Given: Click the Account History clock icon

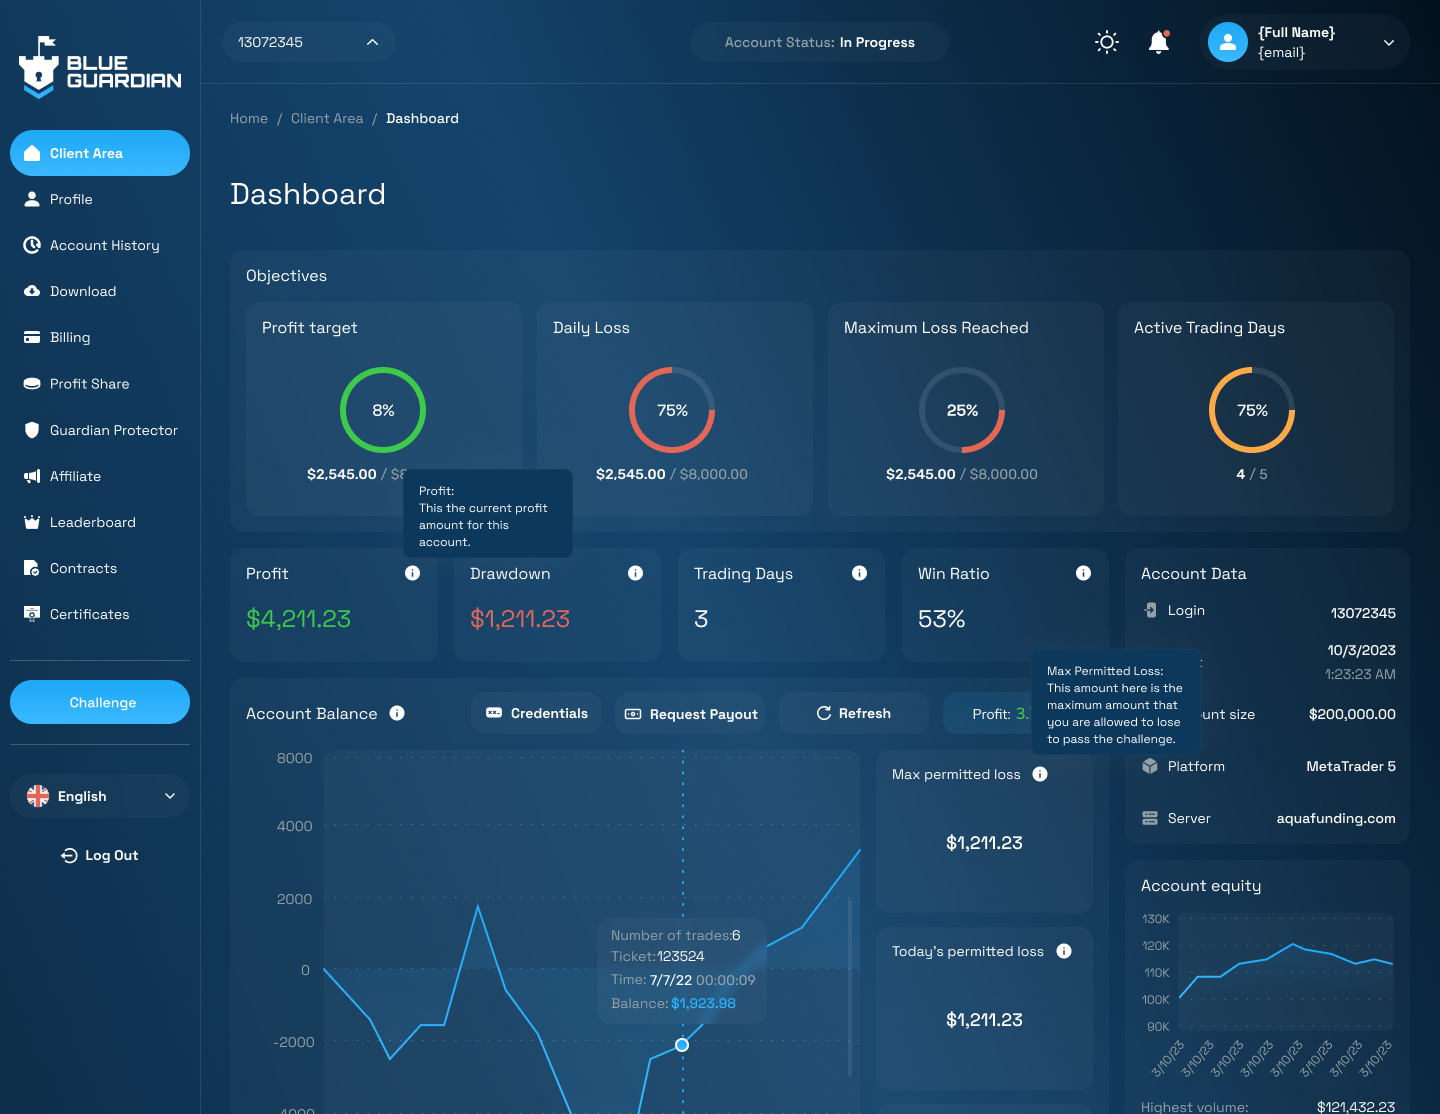Looking at the screenshot, I should pyautogui.click(x=32, y=245).
